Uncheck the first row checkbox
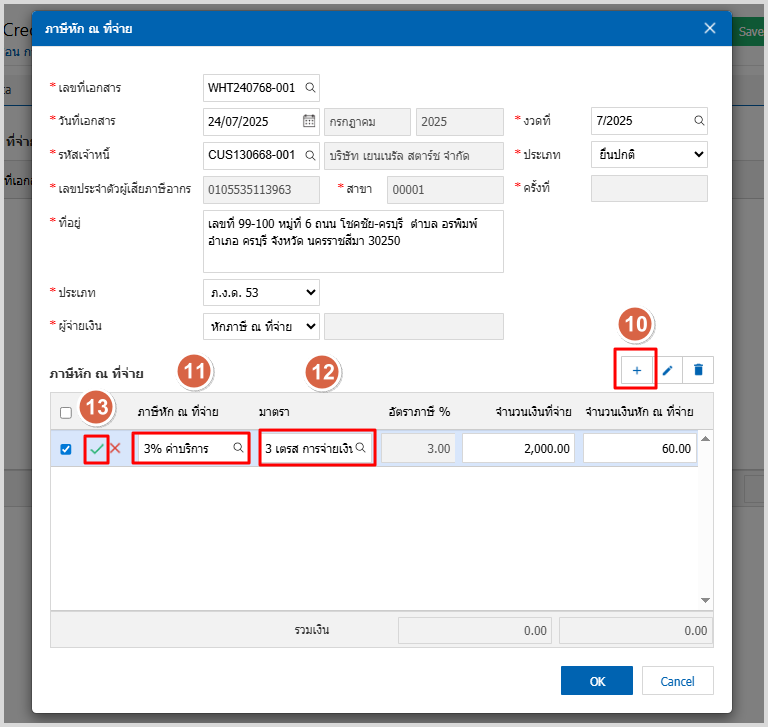Screen dimensions: 768x727 point(66,449)
